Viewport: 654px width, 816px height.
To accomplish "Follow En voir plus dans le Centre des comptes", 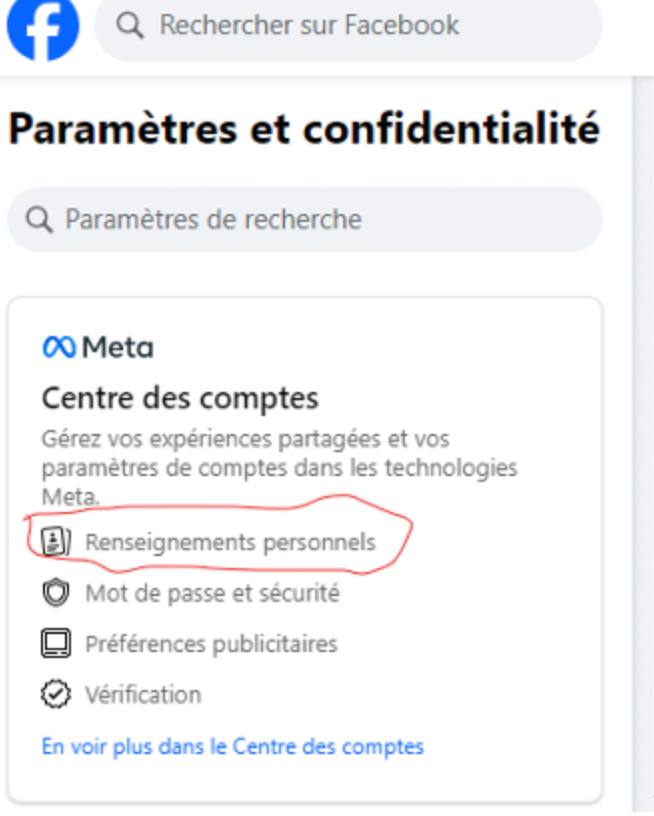I will tap(232, 746).
